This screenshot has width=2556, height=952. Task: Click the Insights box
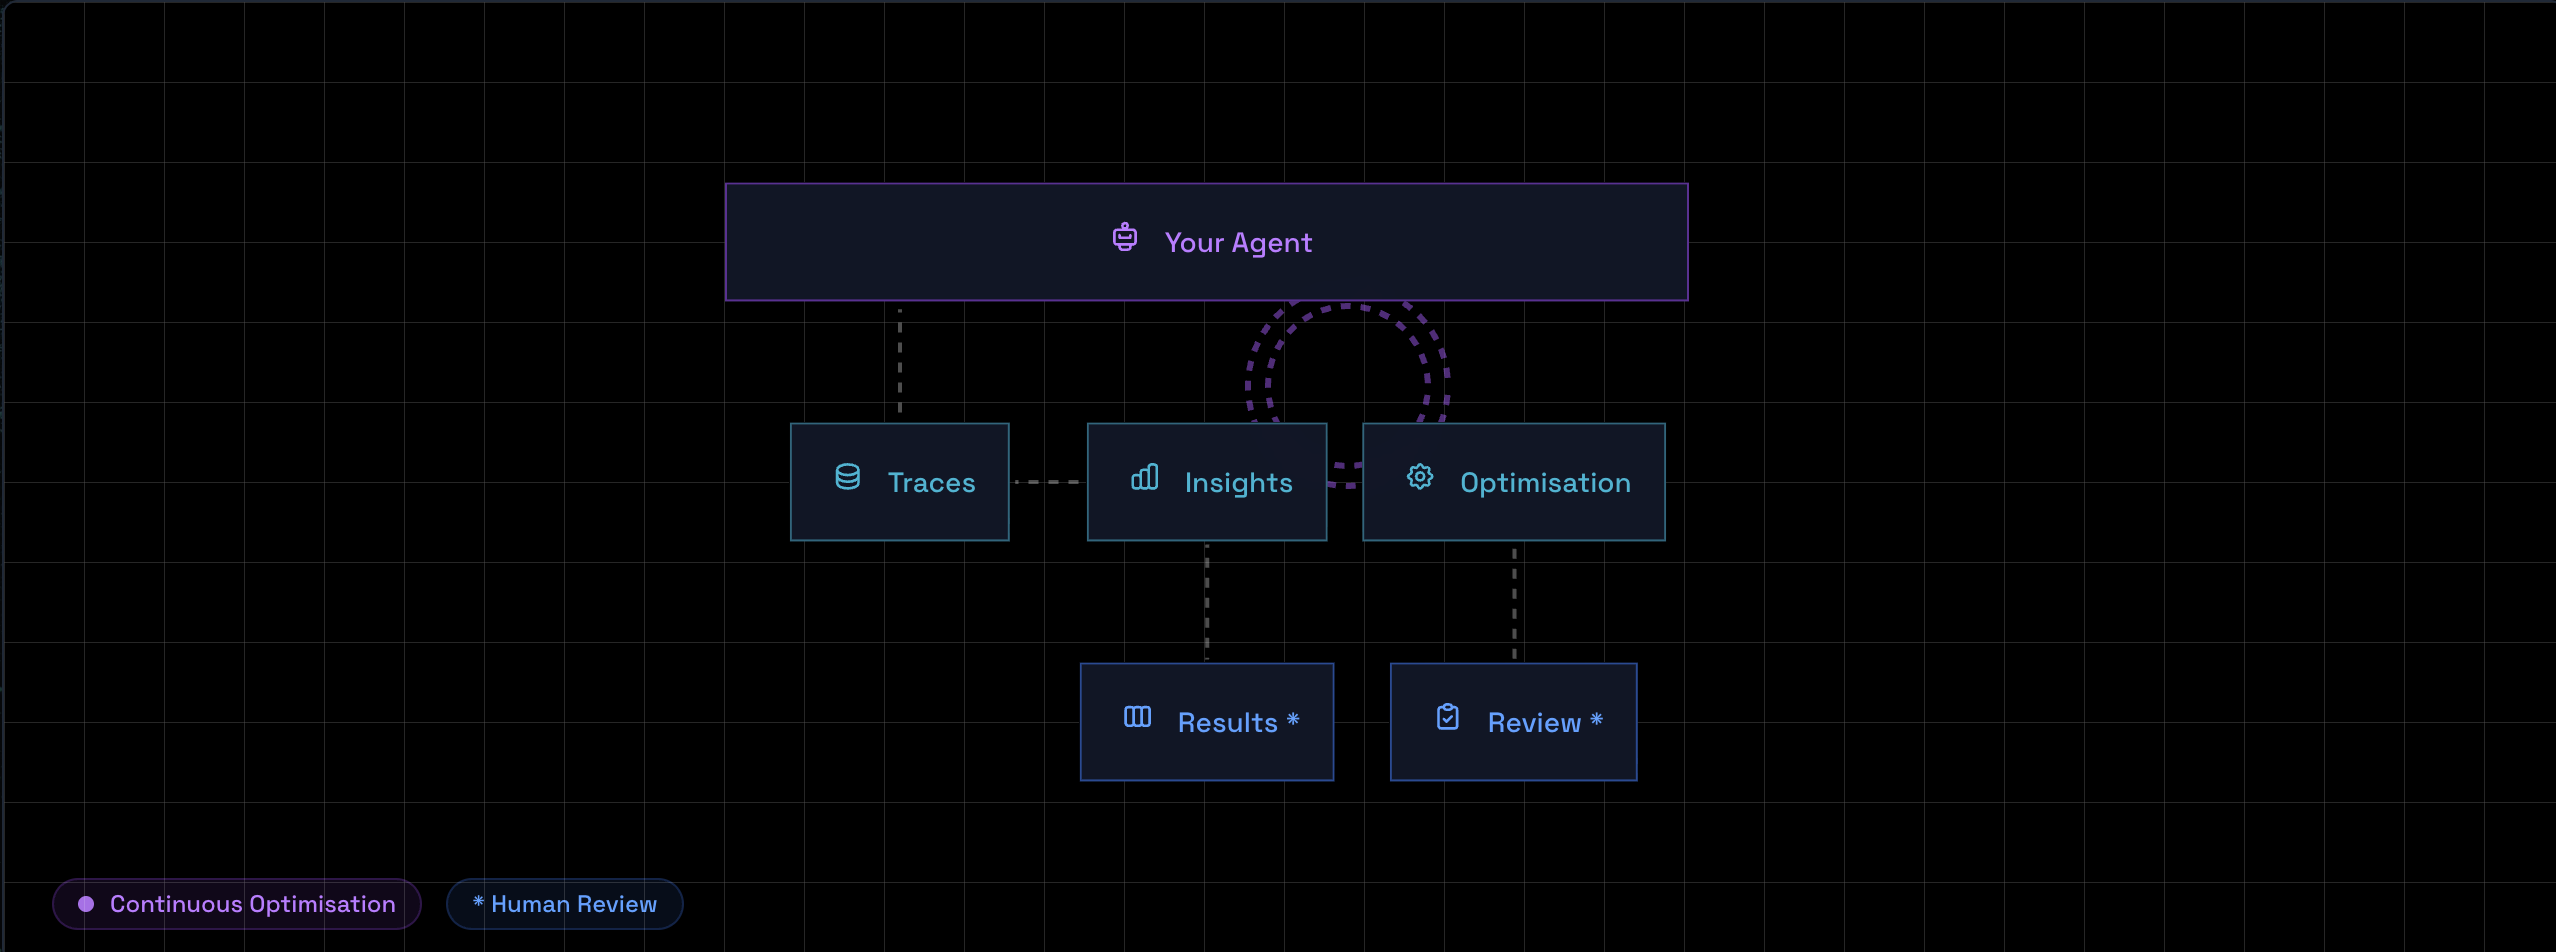point(1206,482)
